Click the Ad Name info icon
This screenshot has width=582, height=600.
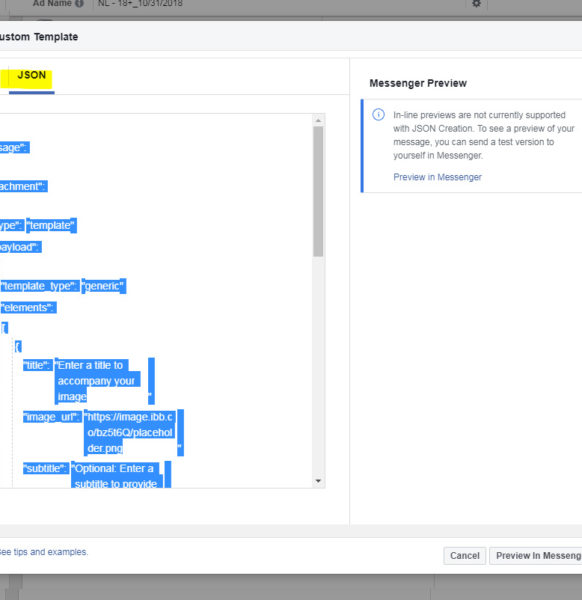click(80, 3)
